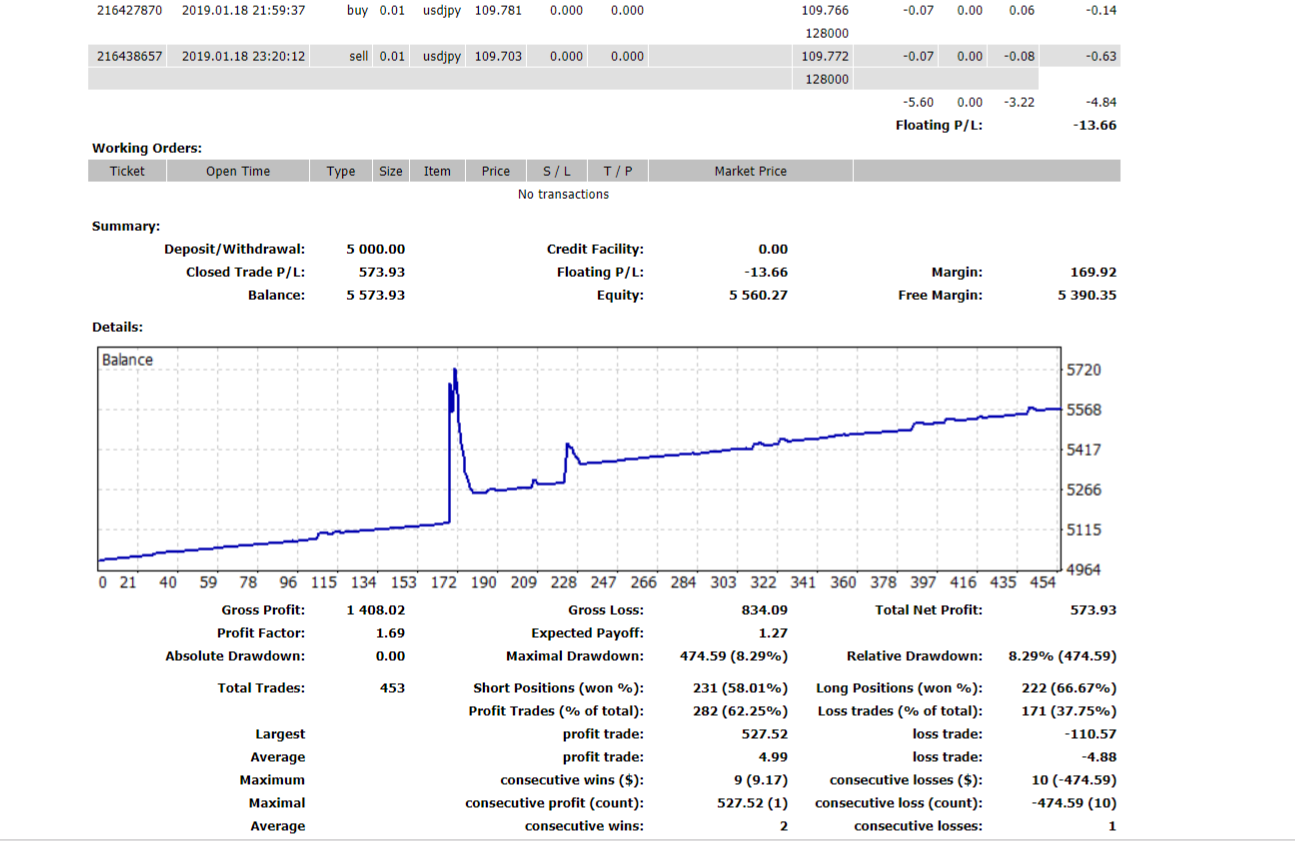Click the Margin value 169.92
This screenshot has height=842, width=1295.
(x=1093, y=272)
